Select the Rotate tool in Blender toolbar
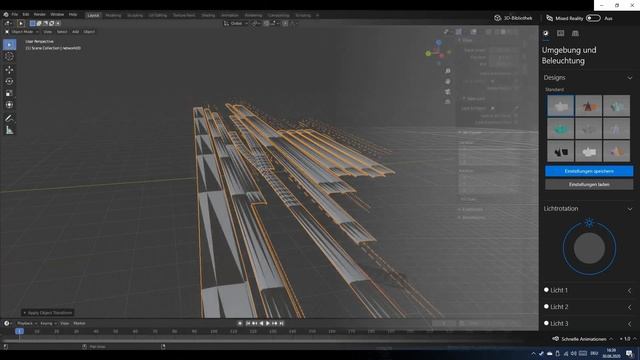This screenshot has height=360, width=640. [x=9, y=81]
